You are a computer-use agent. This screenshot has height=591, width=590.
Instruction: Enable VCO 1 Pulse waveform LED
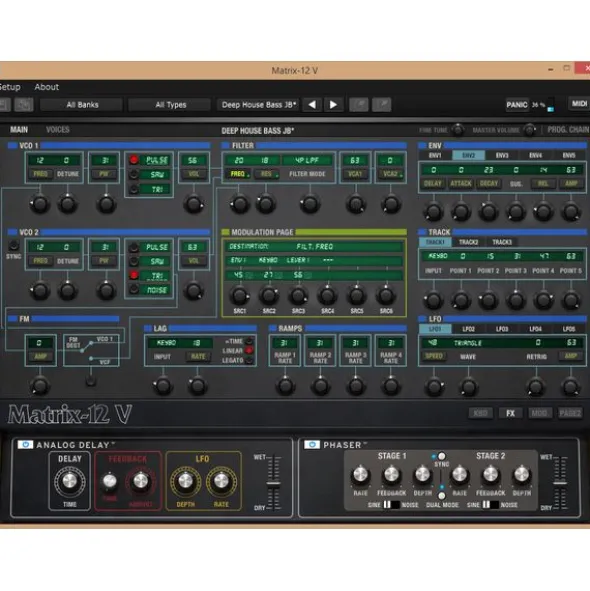[x=134, y=160]
